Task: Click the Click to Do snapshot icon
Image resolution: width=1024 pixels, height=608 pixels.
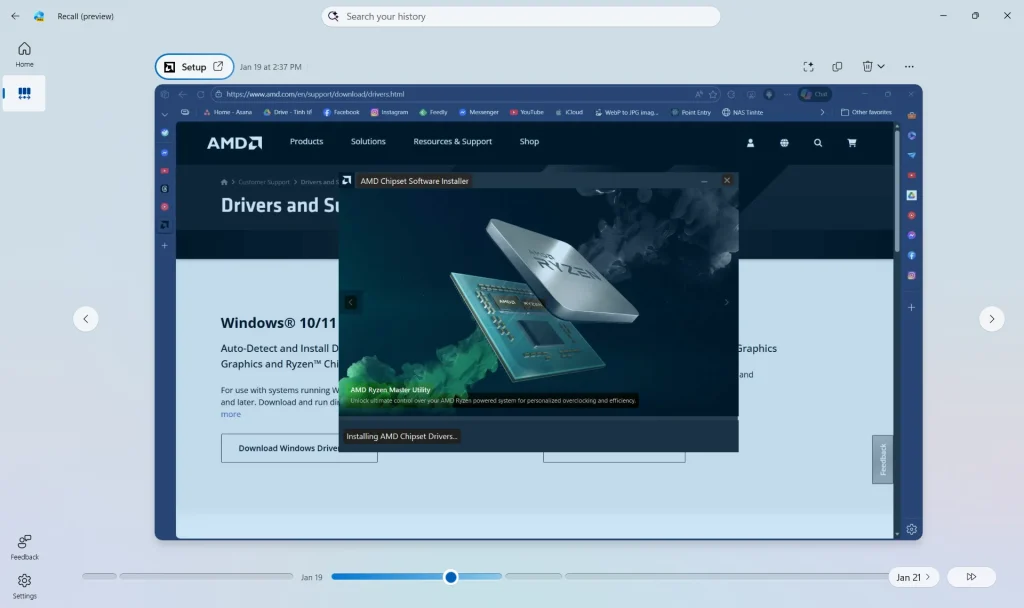Action: 808,67
